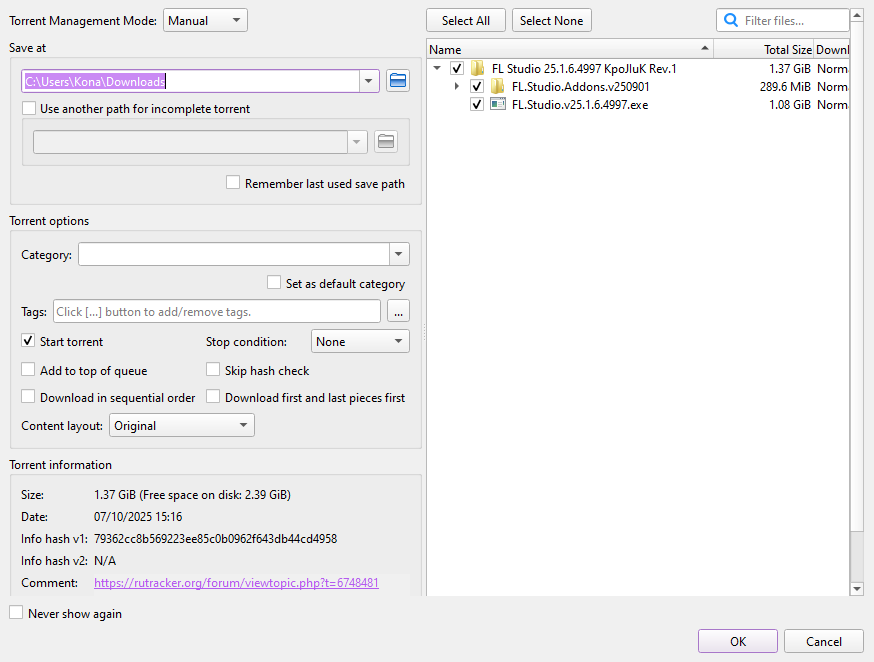Open the rutracker.org comment link

(x=236, y=583)
